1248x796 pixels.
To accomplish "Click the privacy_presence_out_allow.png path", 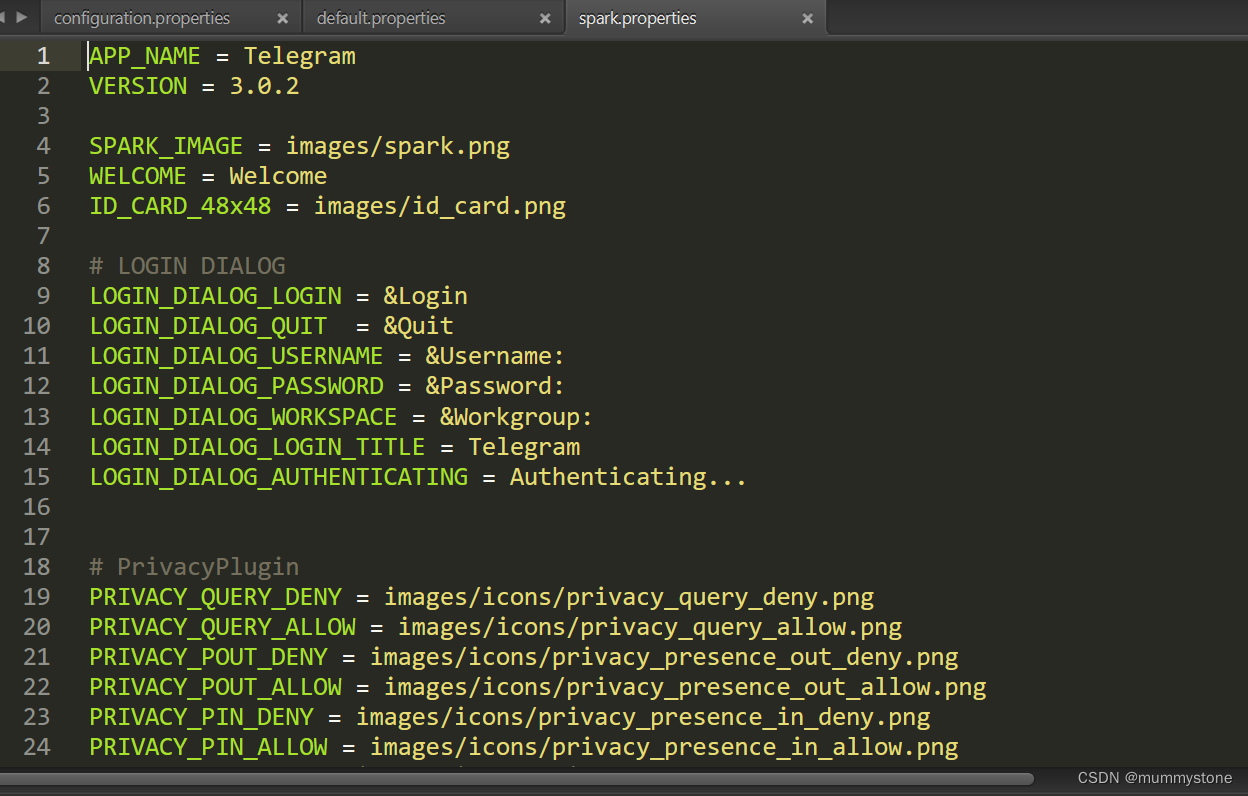I will coord(685,687).
